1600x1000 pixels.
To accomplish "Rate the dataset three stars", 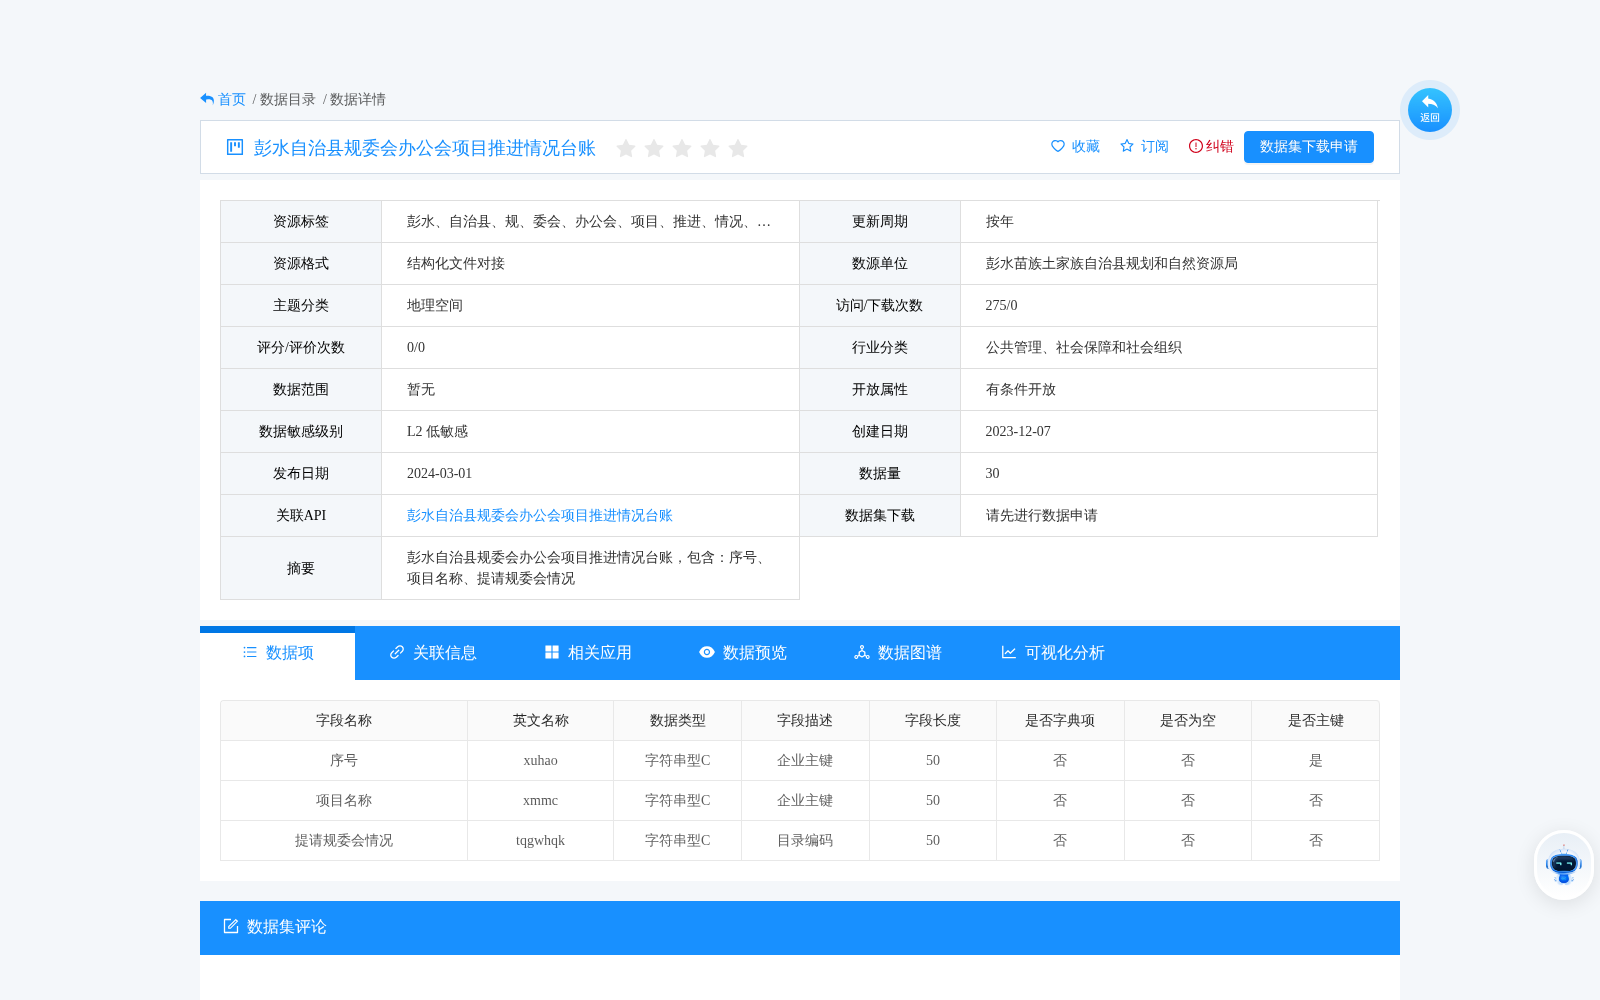I will tap(682, 148).
